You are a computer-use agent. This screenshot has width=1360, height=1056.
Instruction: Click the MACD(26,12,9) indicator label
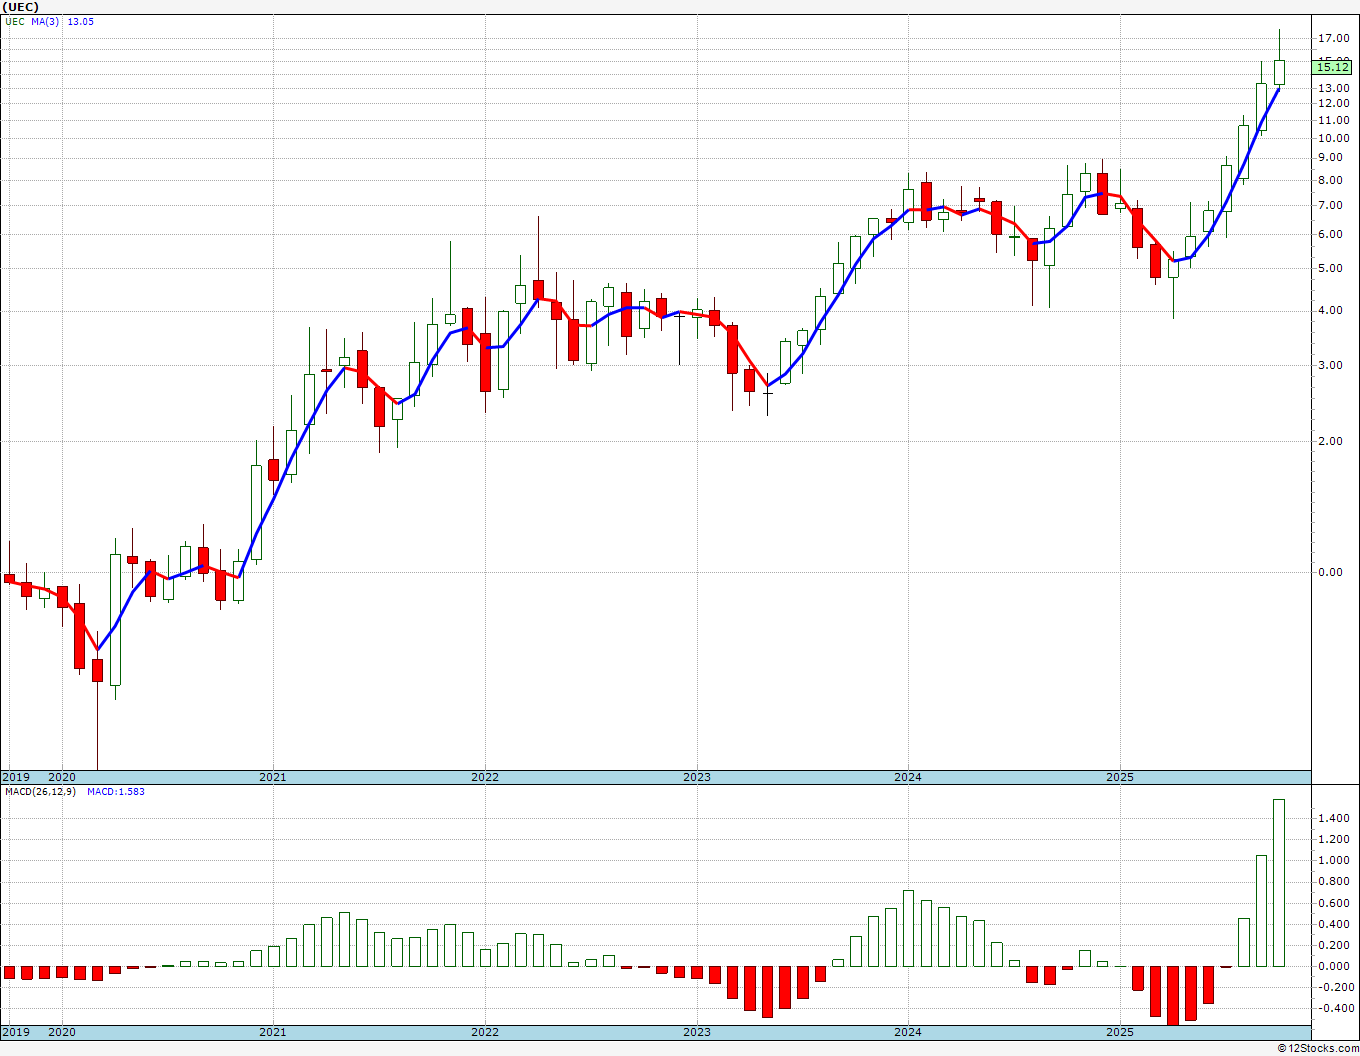(40, 792)
